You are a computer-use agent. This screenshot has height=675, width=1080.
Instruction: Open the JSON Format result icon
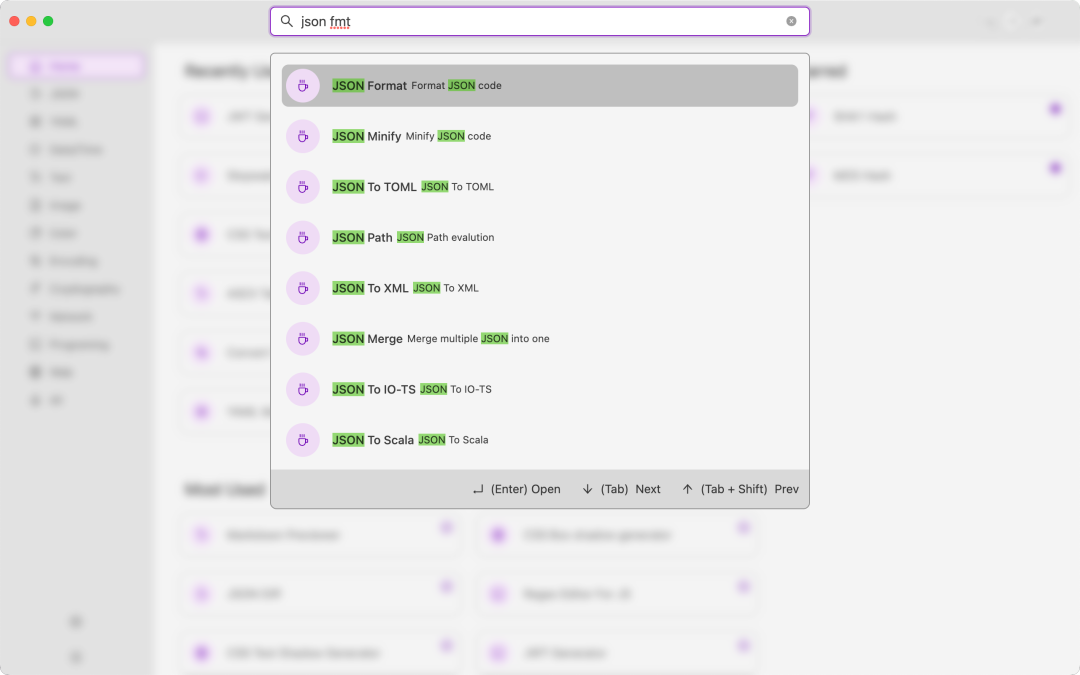click(x=302, y=86)
